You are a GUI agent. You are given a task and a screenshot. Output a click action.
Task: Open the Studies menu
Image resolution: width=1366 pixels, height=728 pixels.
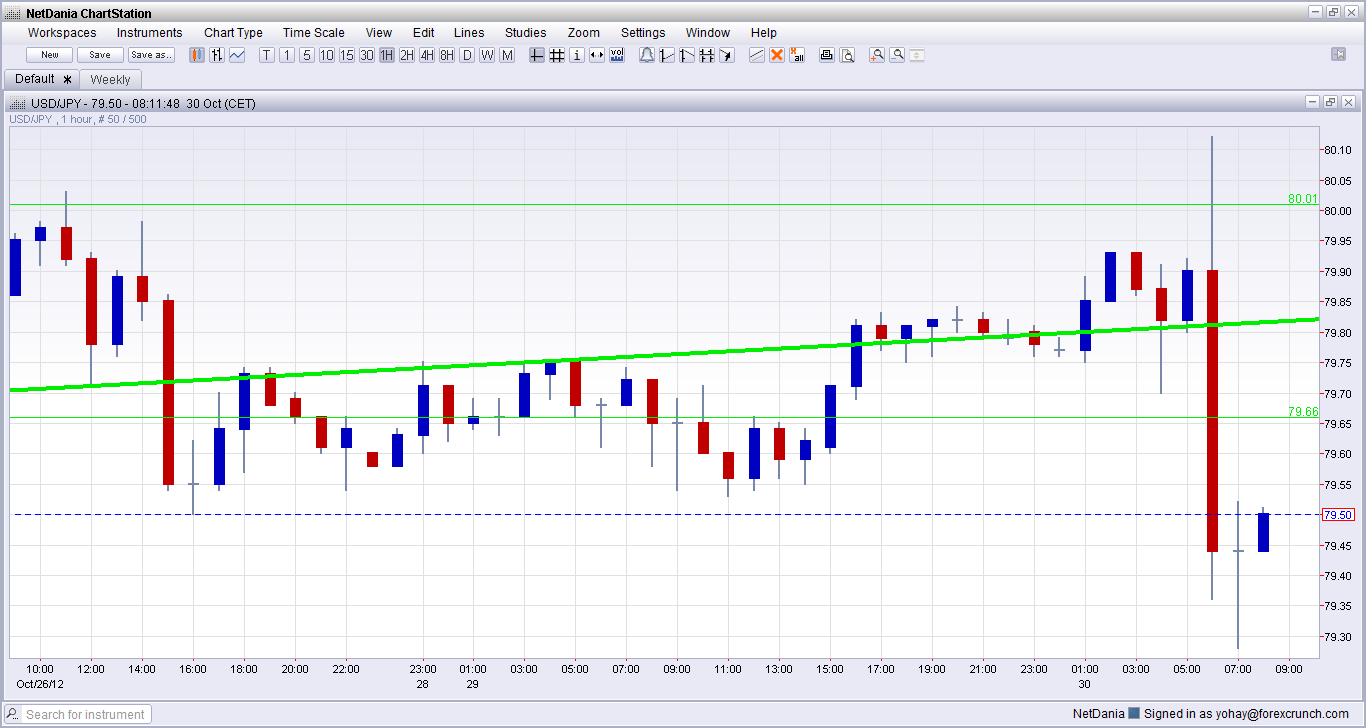pos(525,33)
